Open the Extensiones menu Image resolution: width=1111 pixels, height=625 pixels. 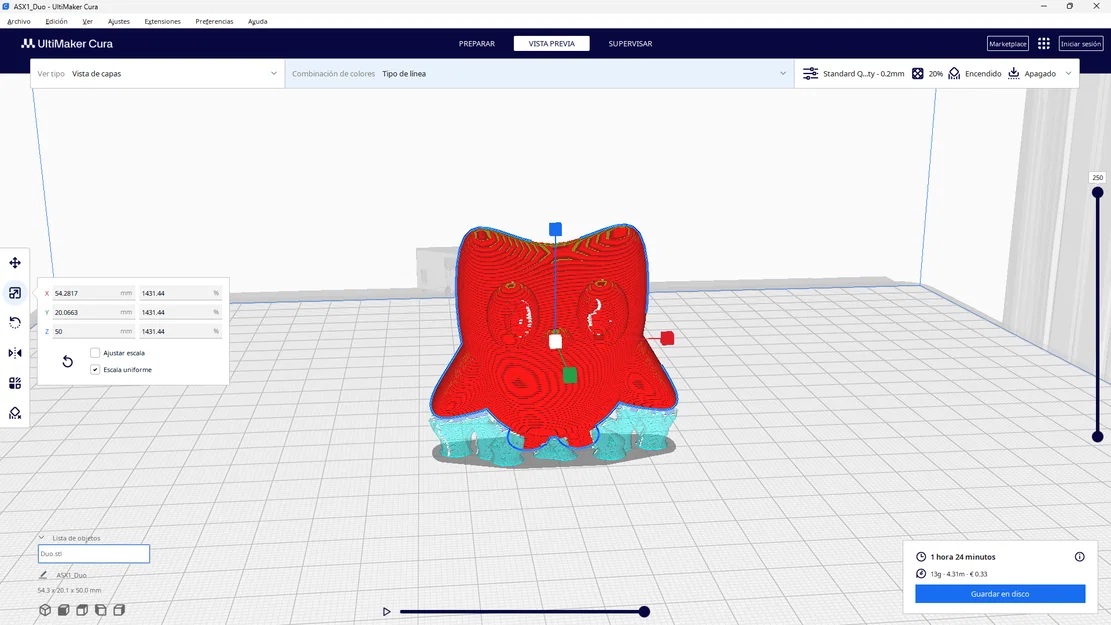point(161,20)
